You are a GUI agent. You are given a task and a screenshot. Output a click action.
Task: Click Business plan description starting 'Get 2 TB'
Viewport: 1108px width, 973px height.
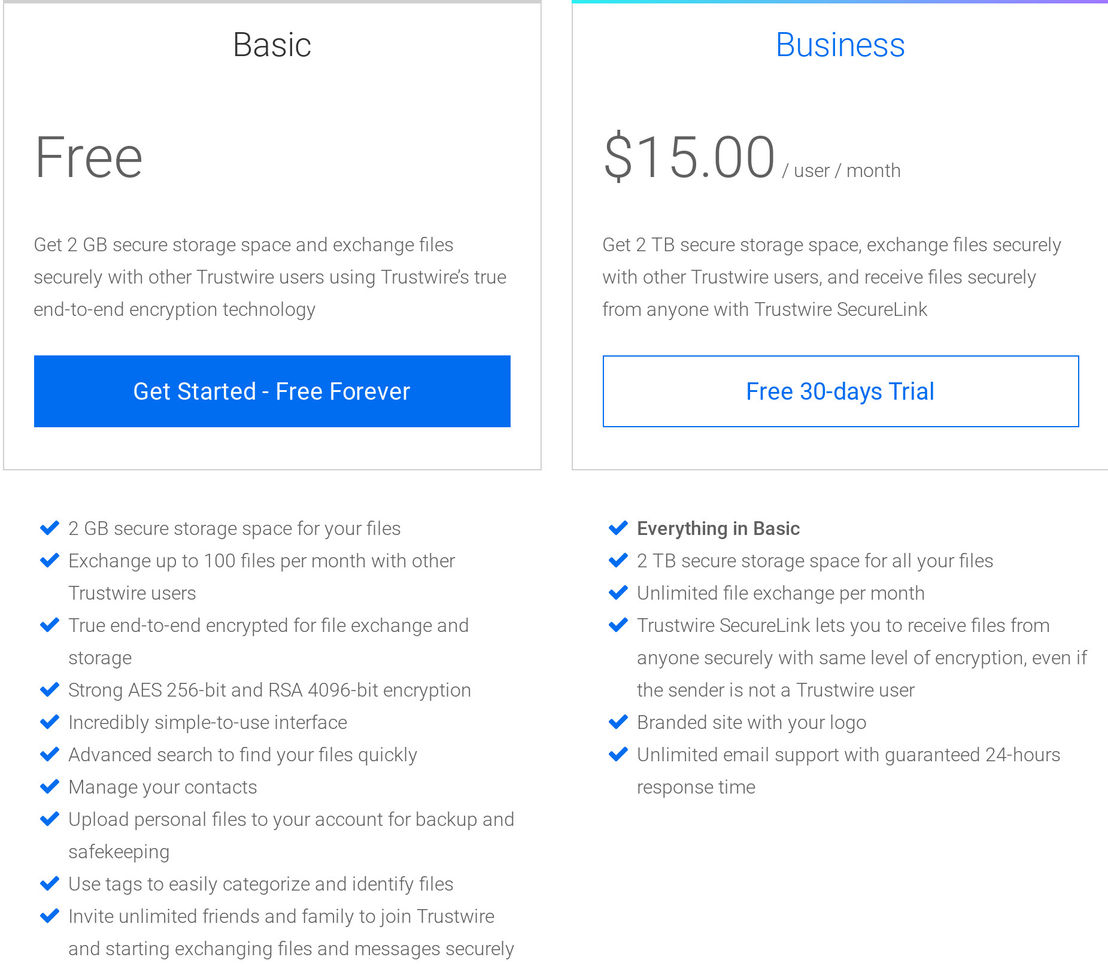(832, 277)
